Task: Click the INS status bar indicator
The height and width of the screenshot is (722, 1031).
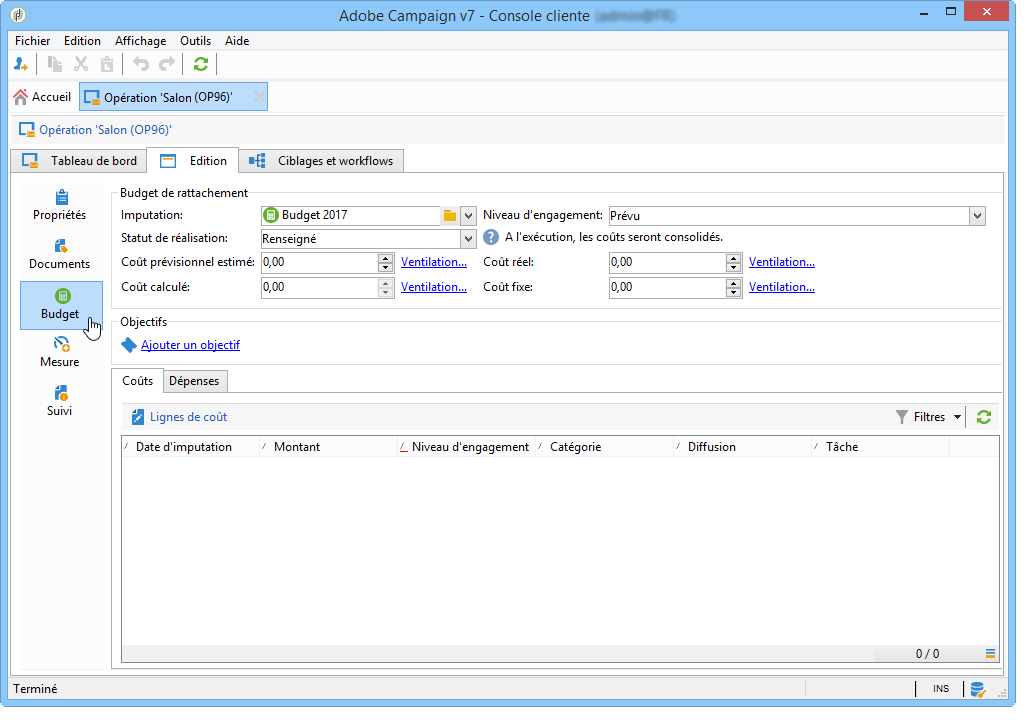Action: click(941, 688)
